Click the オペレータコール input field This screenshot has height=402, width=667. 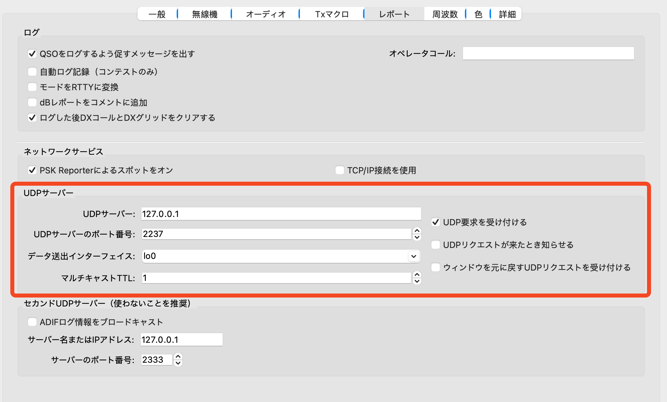point(548,53)
